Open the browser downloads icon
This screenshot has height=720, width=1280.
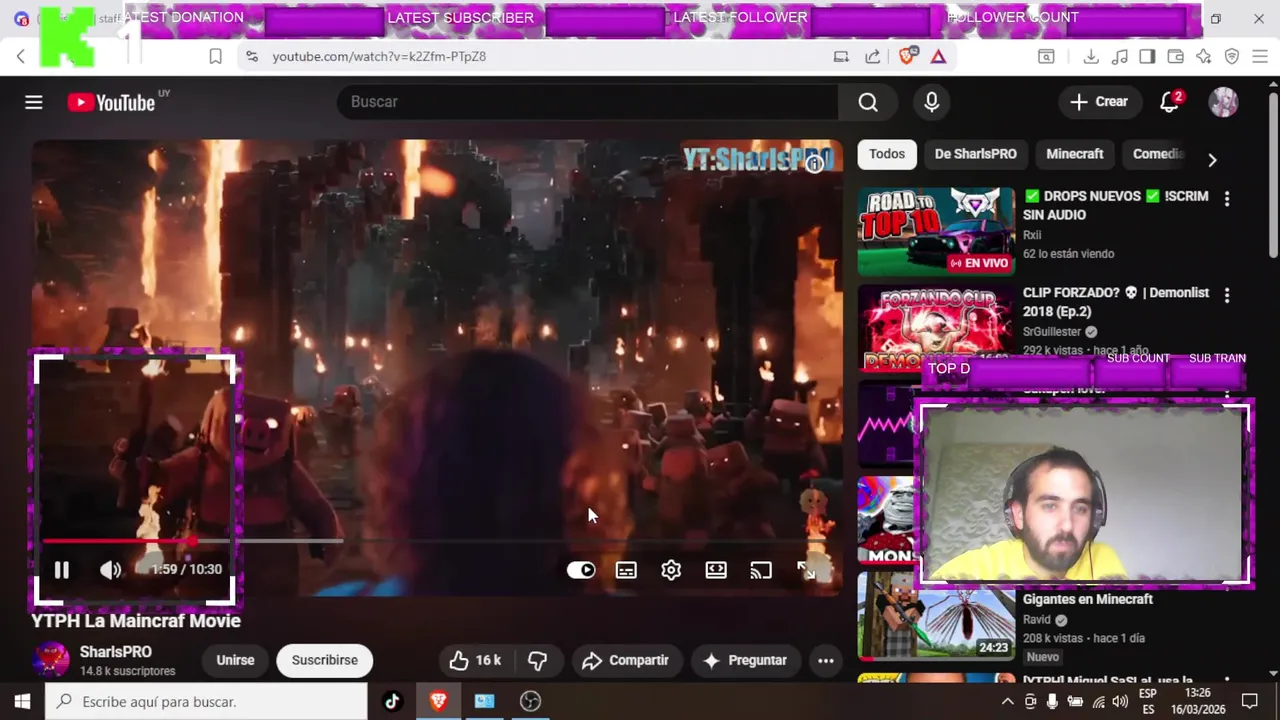point(1091,57)
